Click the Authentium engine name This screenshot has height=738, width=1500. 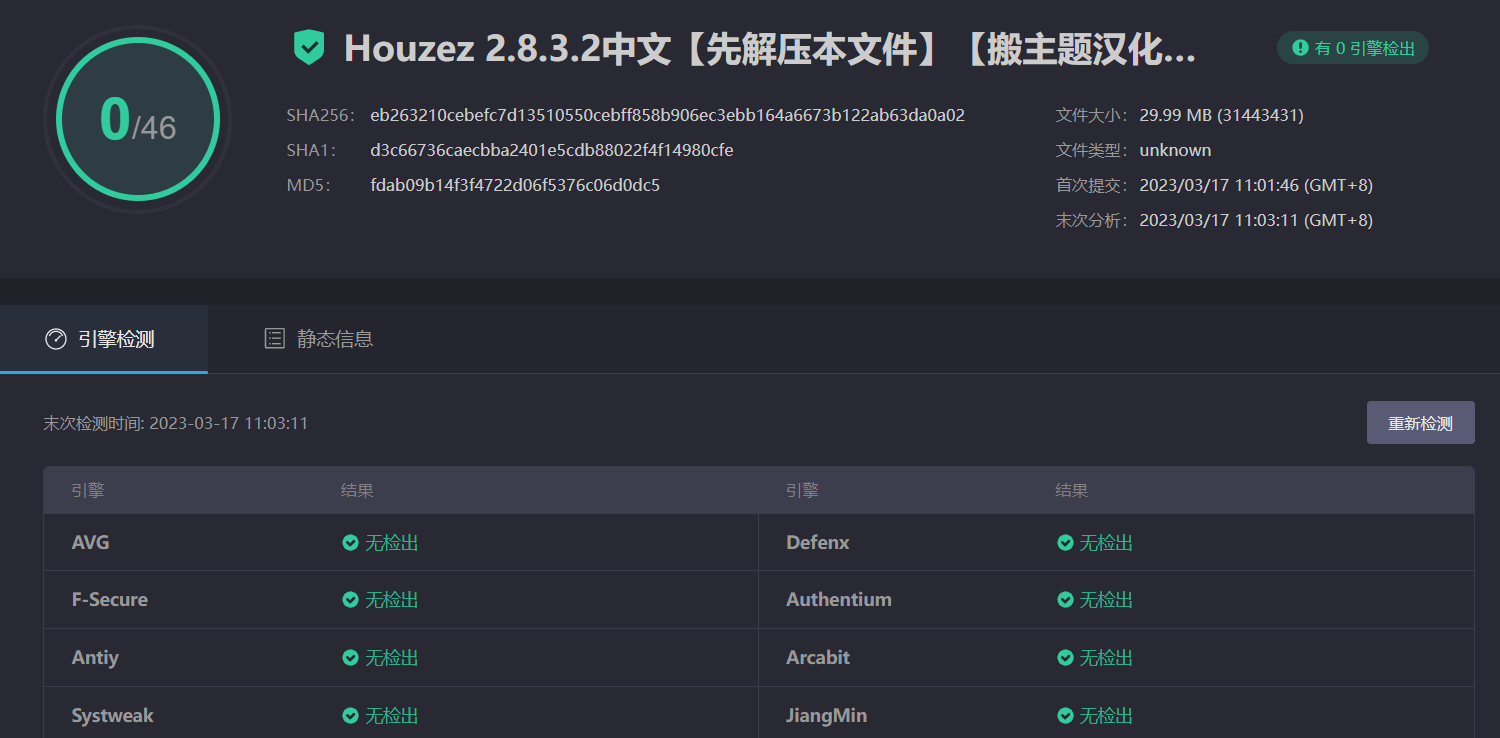pos(839,600)
